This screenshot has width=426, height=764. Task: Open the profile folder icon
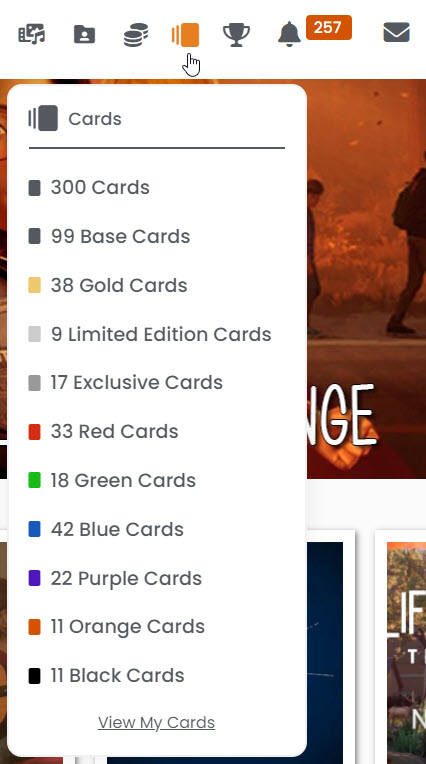click(x=84, y=35)
